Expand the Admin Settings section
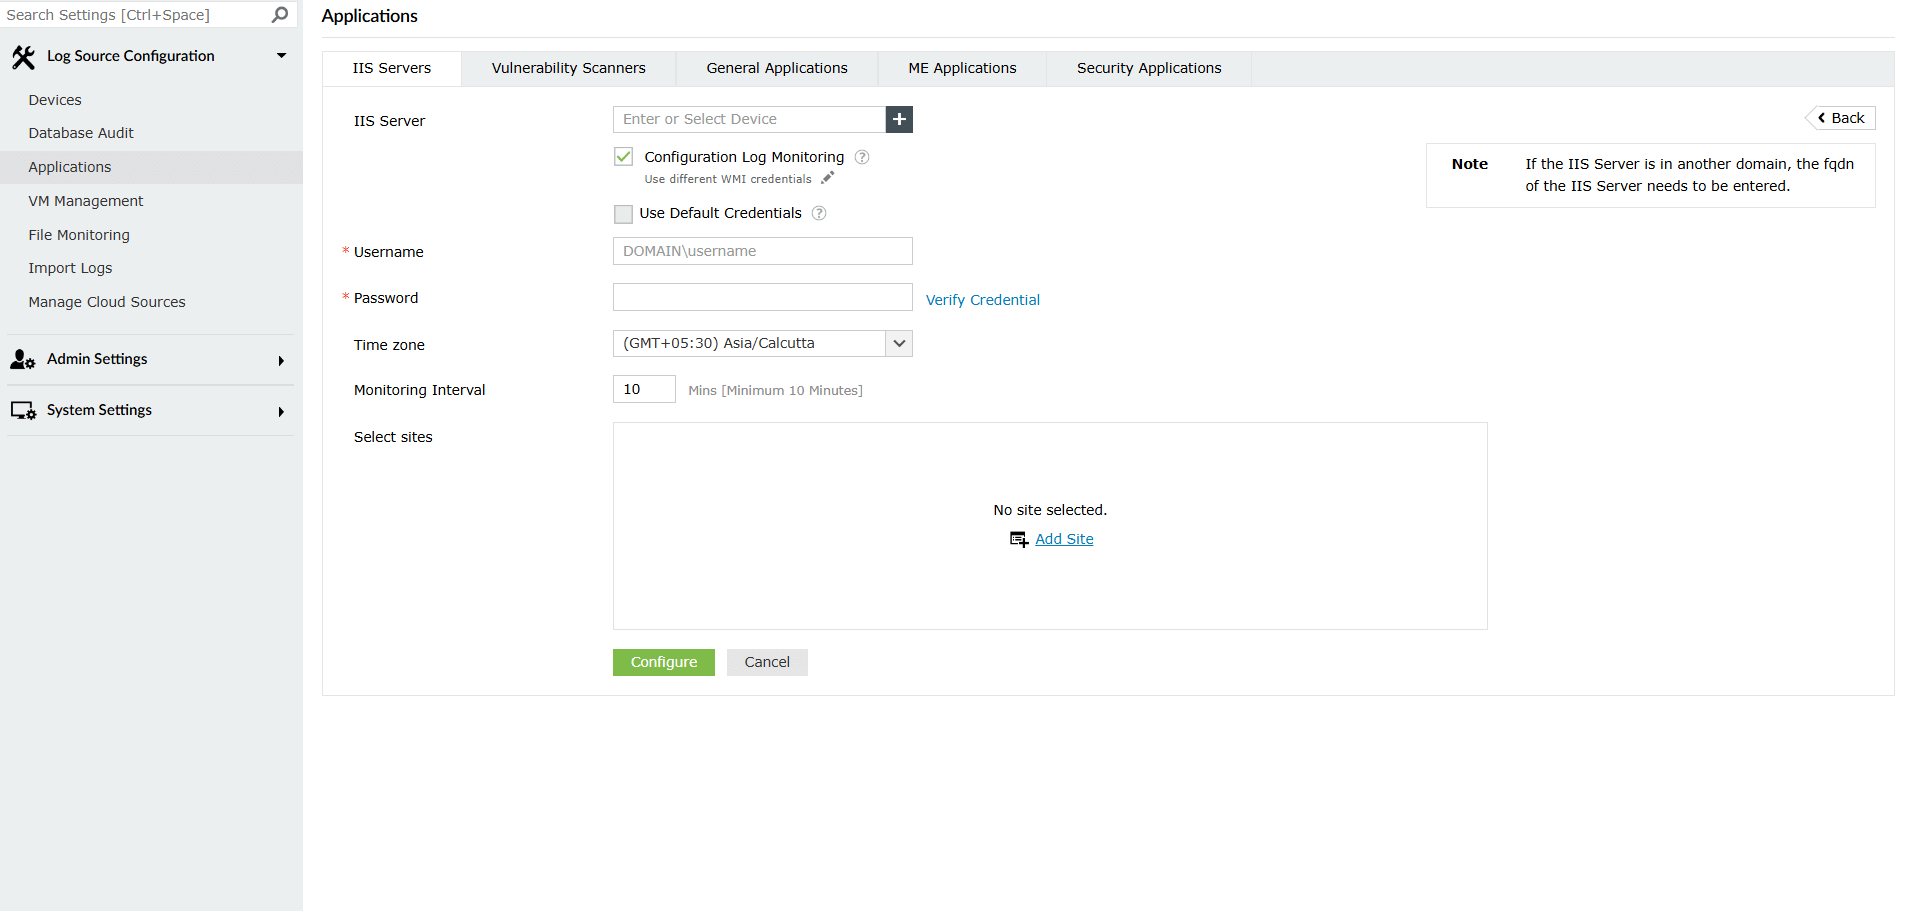 click(x=281, y=360)
